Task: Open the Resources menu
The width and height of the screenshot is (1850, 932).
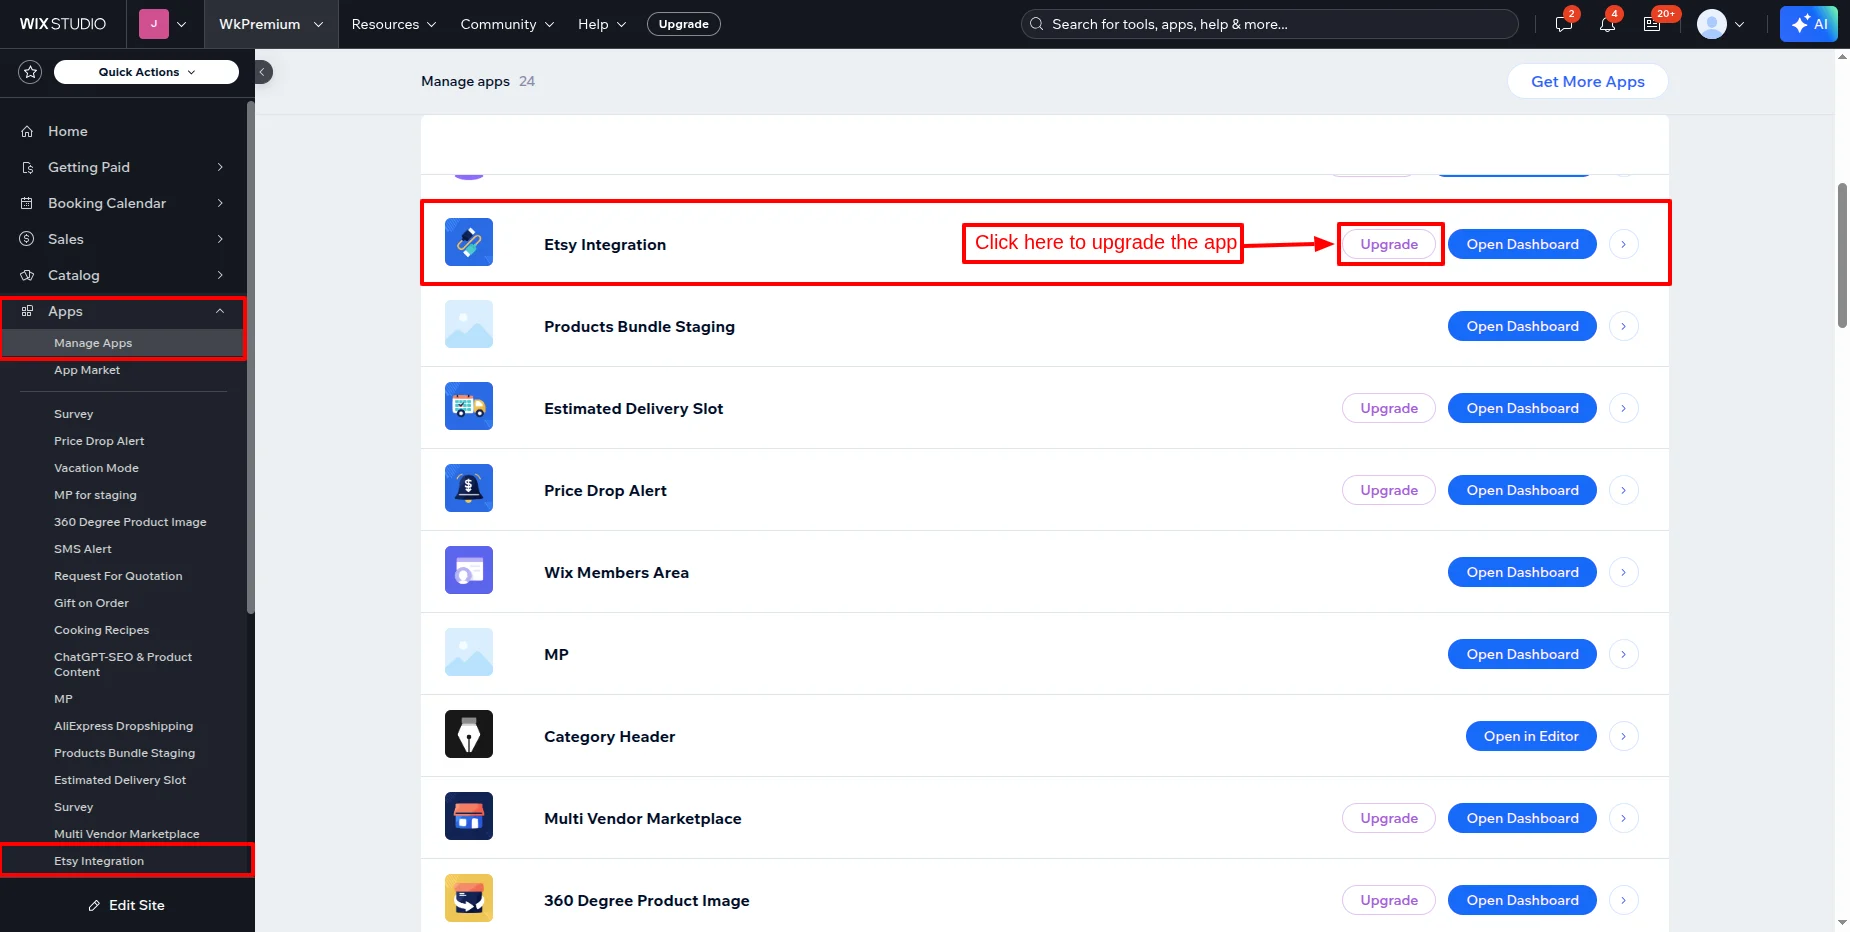Action: tap(393, 24)
